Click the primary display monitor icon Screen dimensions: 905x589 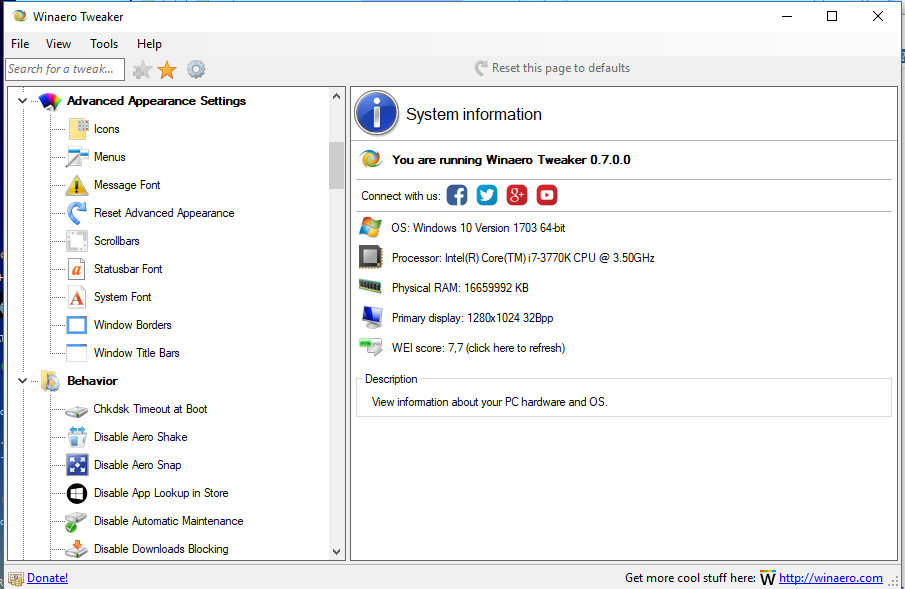pyautogui.click(x=372, y=317)
